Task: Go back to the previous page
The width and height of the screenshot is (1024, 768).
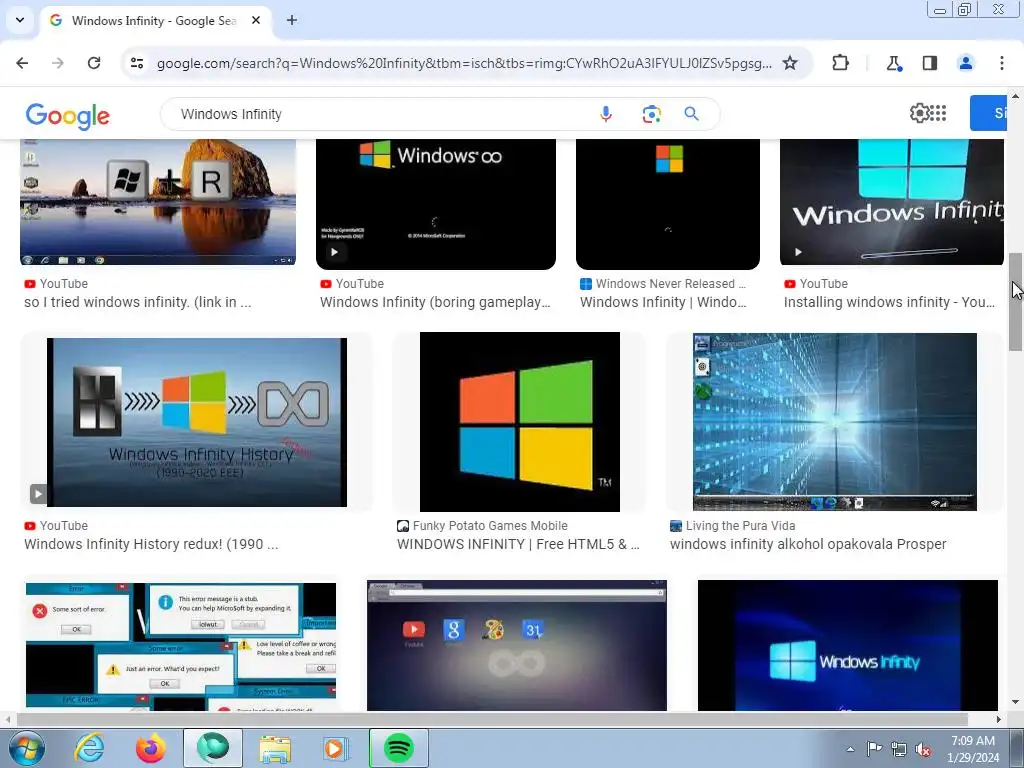Action: click(22, 63)
